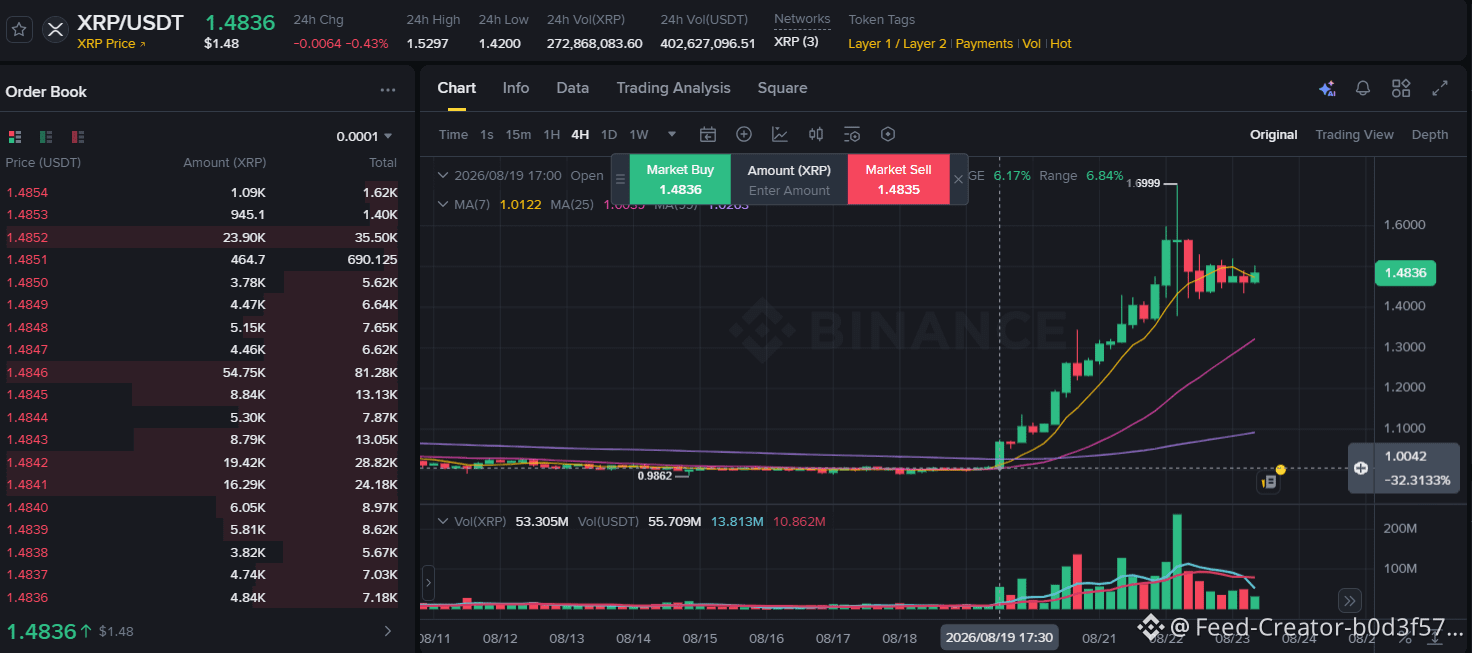Click the hexagon chart settings icon

tap(887, 134)
